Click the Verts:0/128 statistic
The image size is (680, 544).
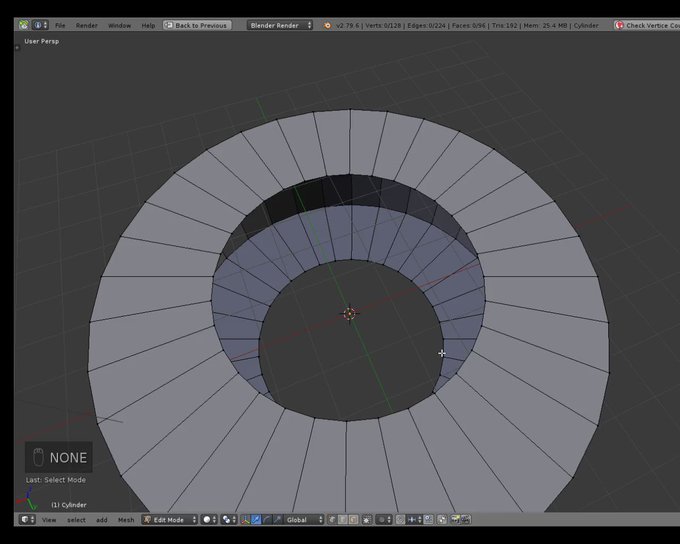tap(383, 26)
